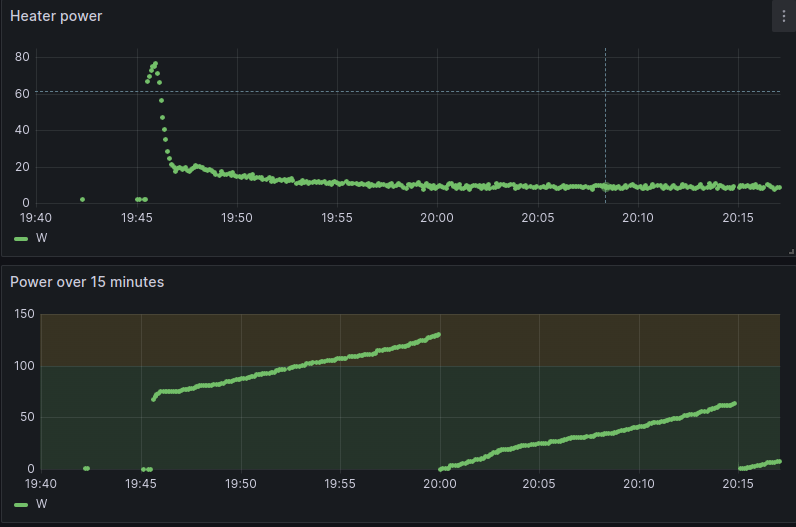Click the 20:10 x-axis label in the Heater power chart
This screenshot has height=527, width=796.
[638, 218]
